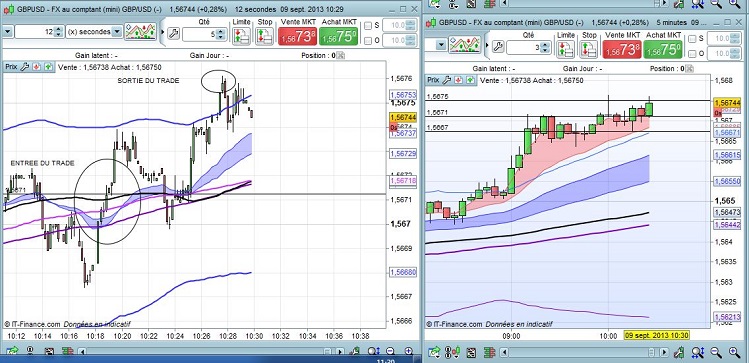Increase timeframe value 12 with spinner
This screenshot has height=363, width=749.
[59, 29]
